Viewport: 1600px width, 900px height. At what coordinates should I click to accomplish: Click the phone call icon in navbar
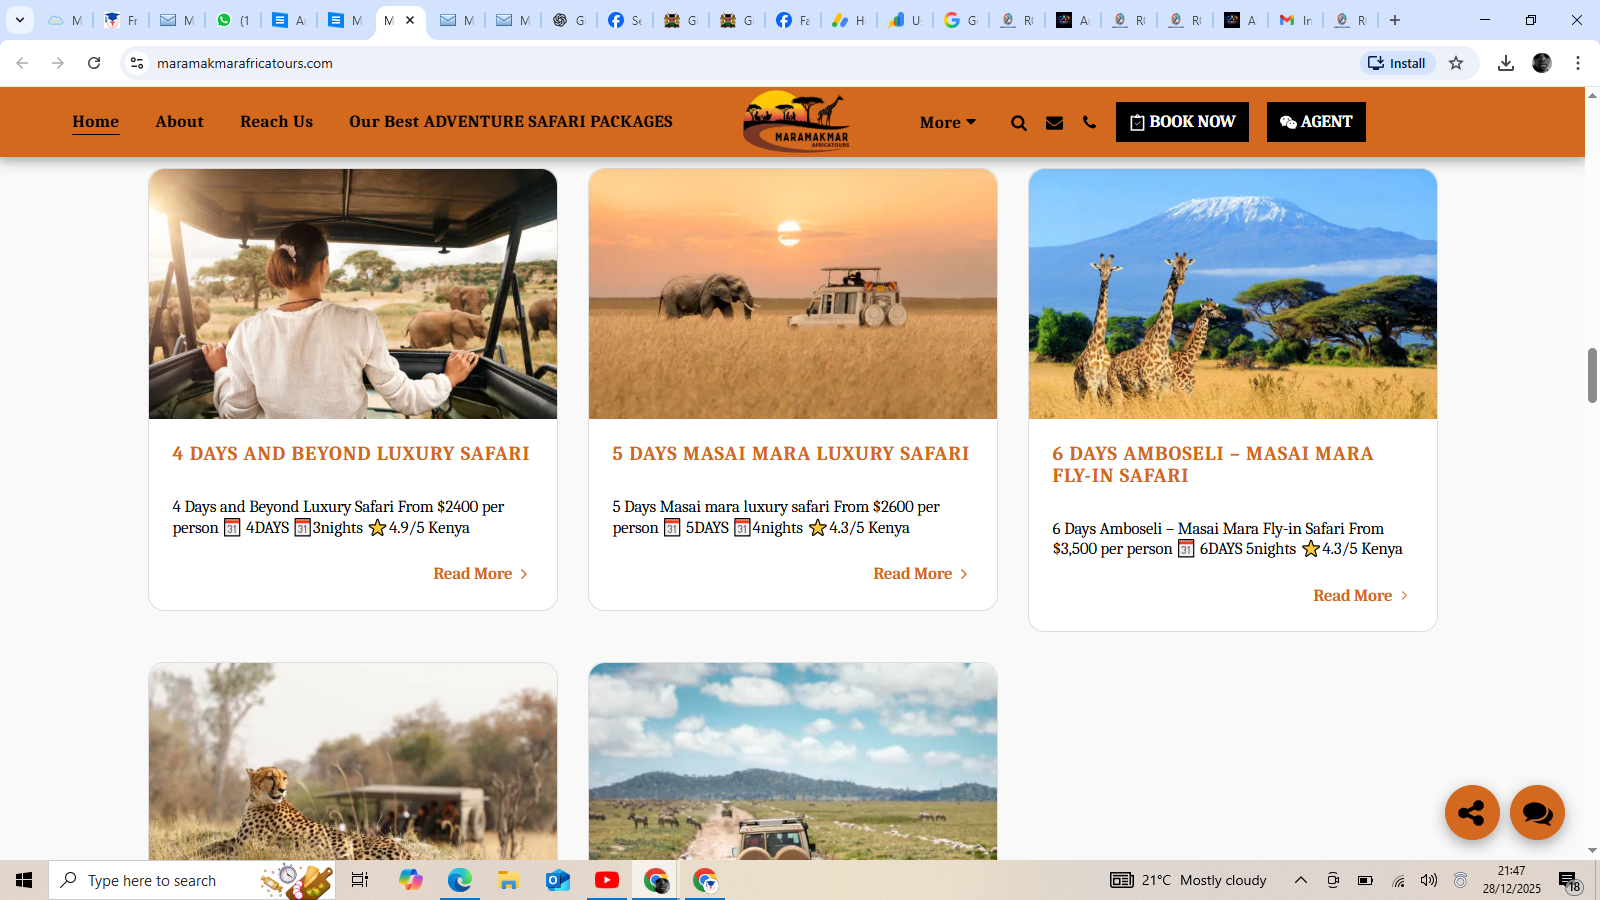point(1089,122)
